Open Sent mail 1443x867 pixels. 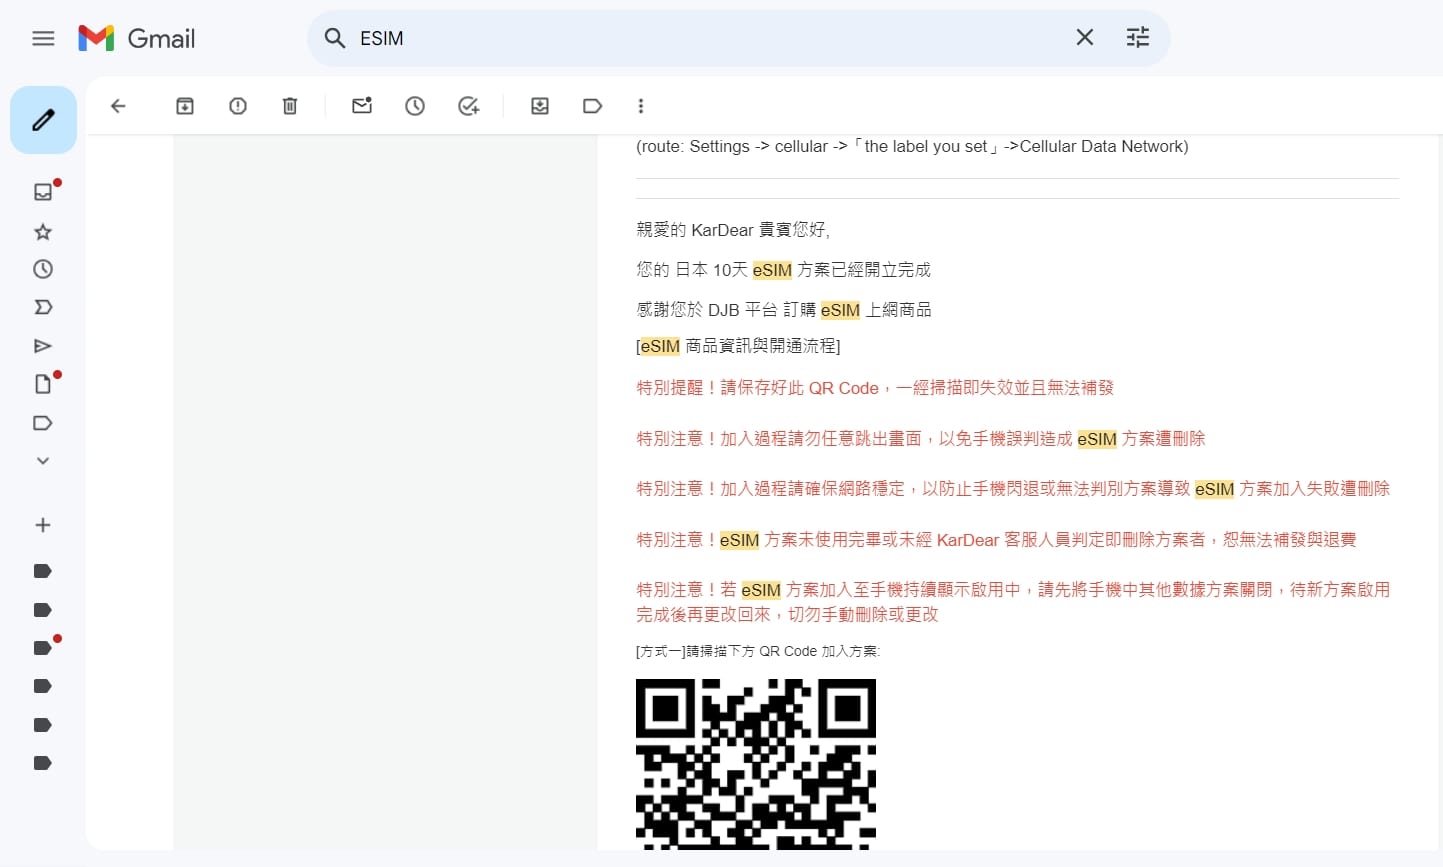tap(43, 346)
